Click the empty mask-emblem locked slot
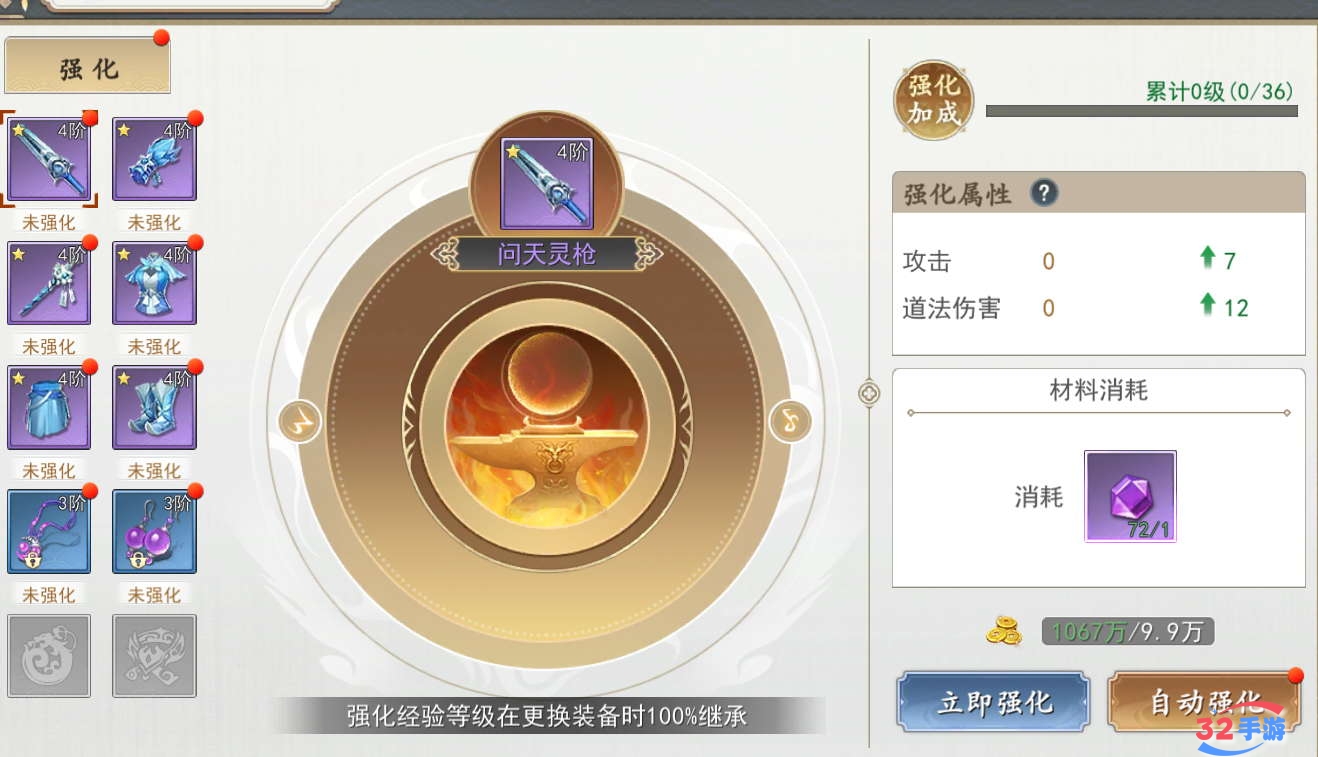1318x757 pixels. point(154,655)
